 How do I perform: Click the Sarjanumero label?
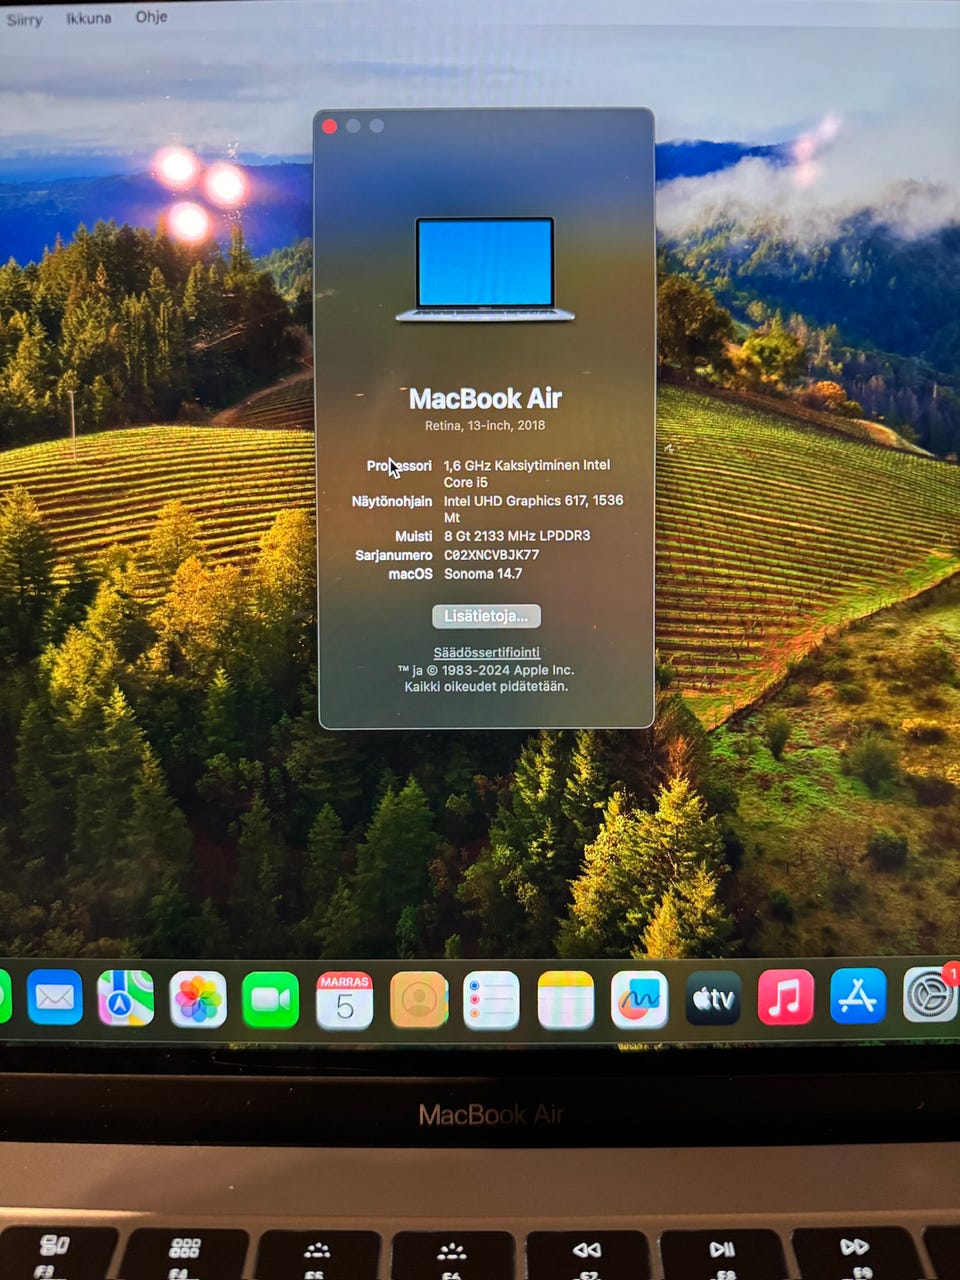coord(394,555)
